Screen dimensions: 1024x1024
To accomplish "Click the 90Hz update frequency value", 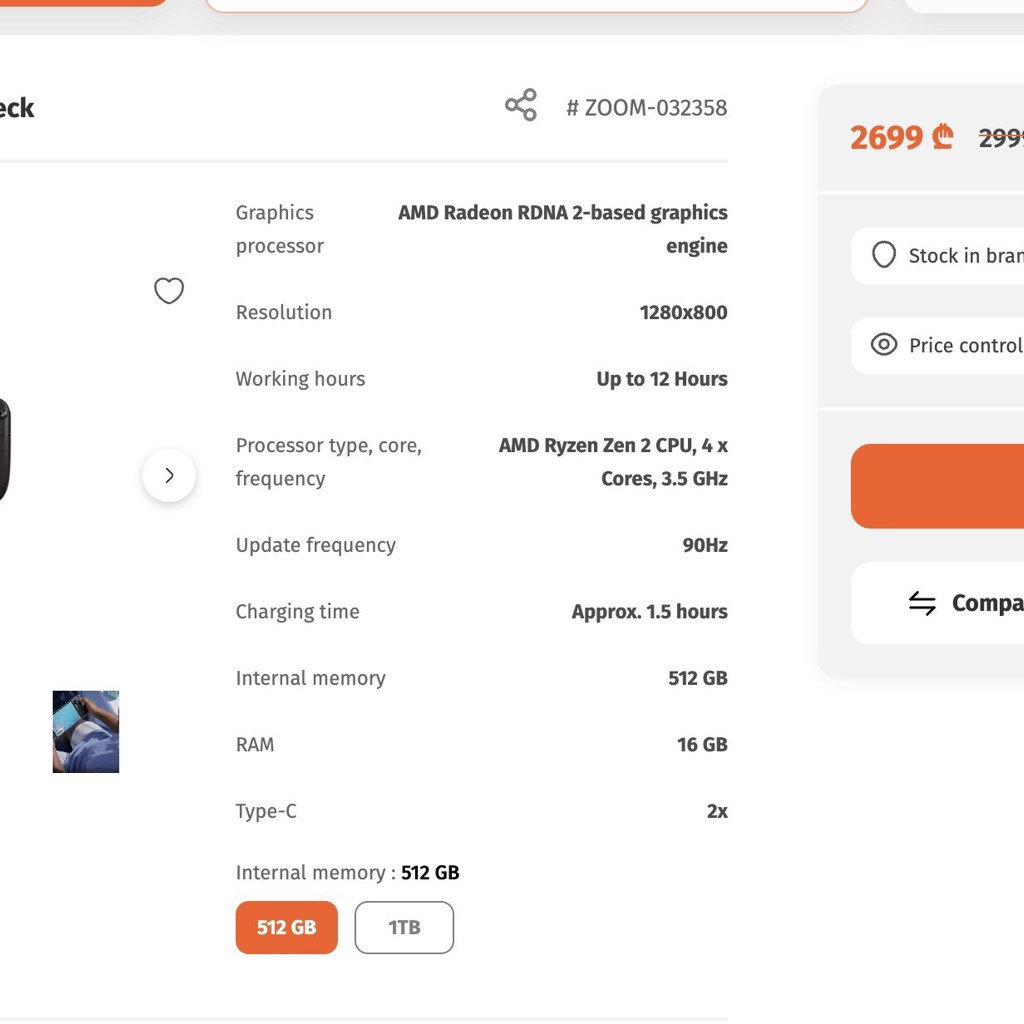I will (x=705, y=545).
